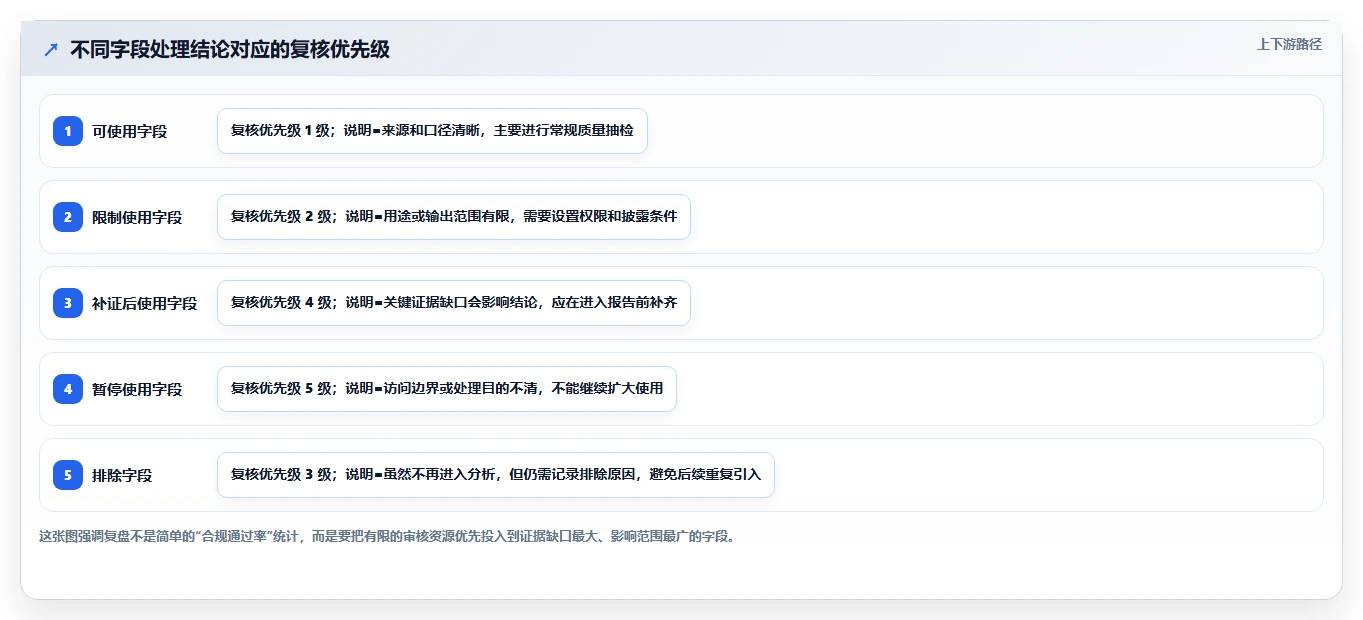1363x620 pixels.
Task: Click the 限制使用字段 label
Action: (x=137, y=217)
